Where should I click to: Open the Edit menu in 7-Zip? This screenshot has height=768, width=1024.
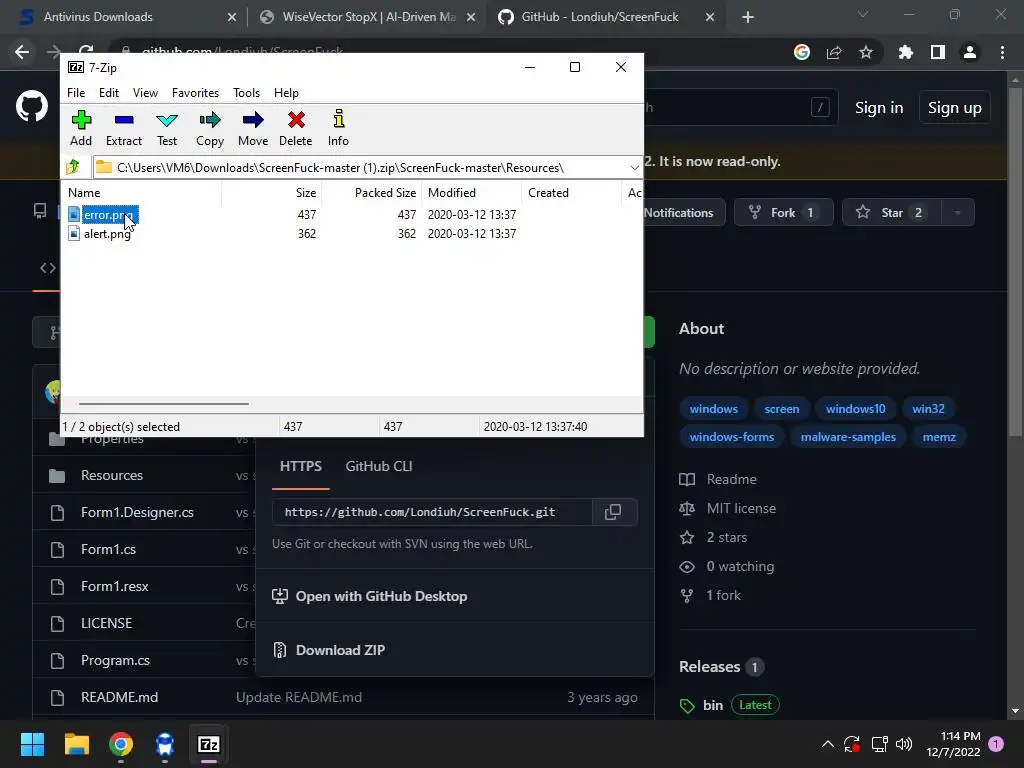(x=108, y=93)
